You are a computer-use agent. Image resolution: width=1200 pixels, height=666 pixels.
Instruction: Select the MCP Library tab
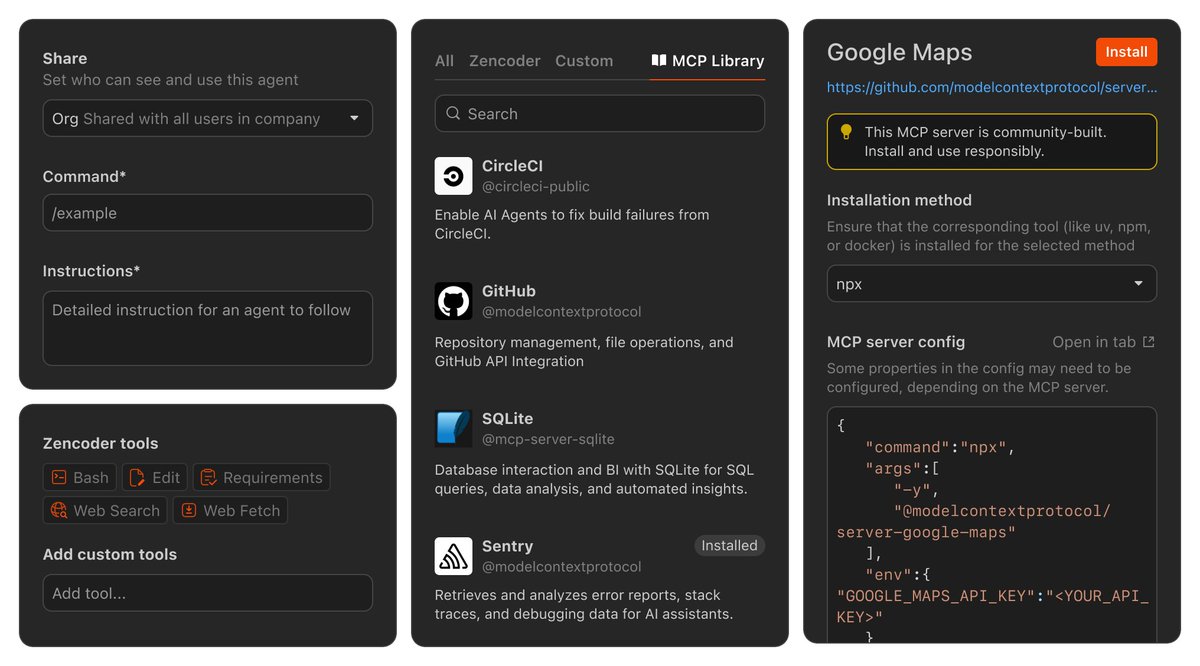708,61
